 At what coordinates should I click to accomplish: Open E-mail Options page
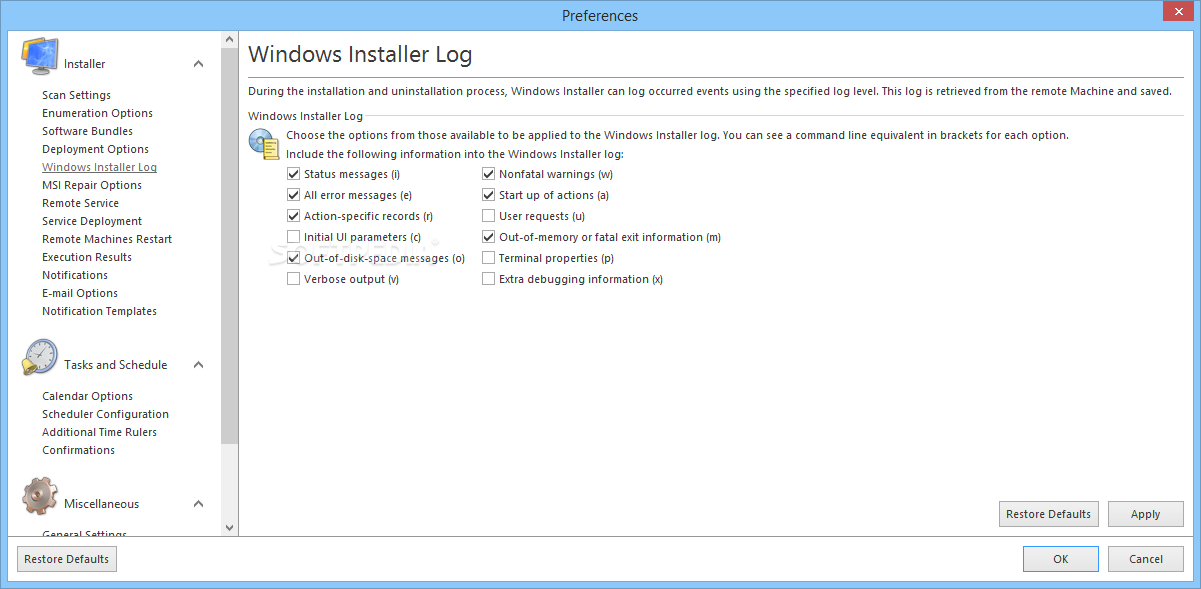(80, 293)
